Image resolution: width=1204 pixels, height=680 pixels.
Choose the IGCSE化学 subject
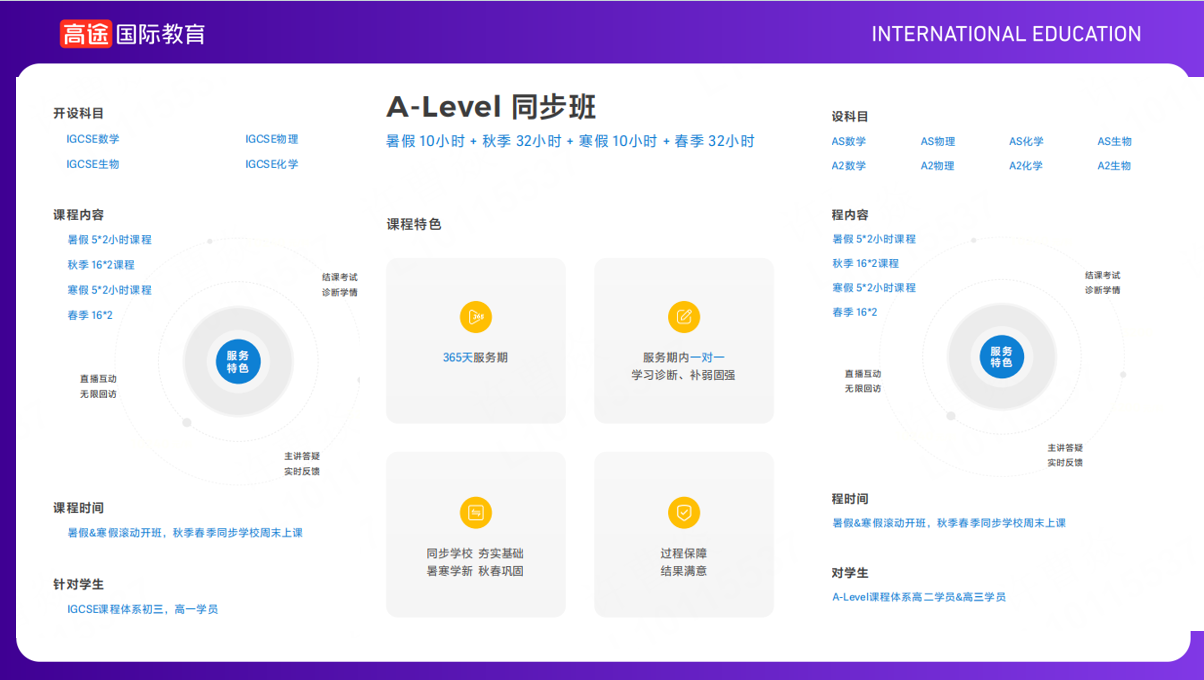272,164
